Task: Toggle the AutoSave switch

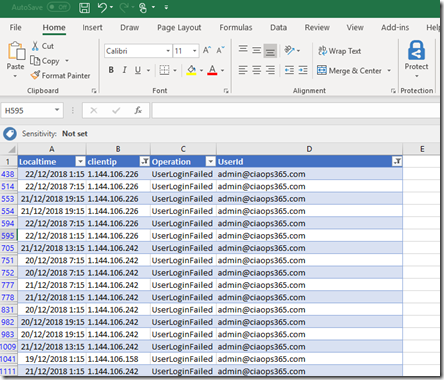Action: [58, 7]
